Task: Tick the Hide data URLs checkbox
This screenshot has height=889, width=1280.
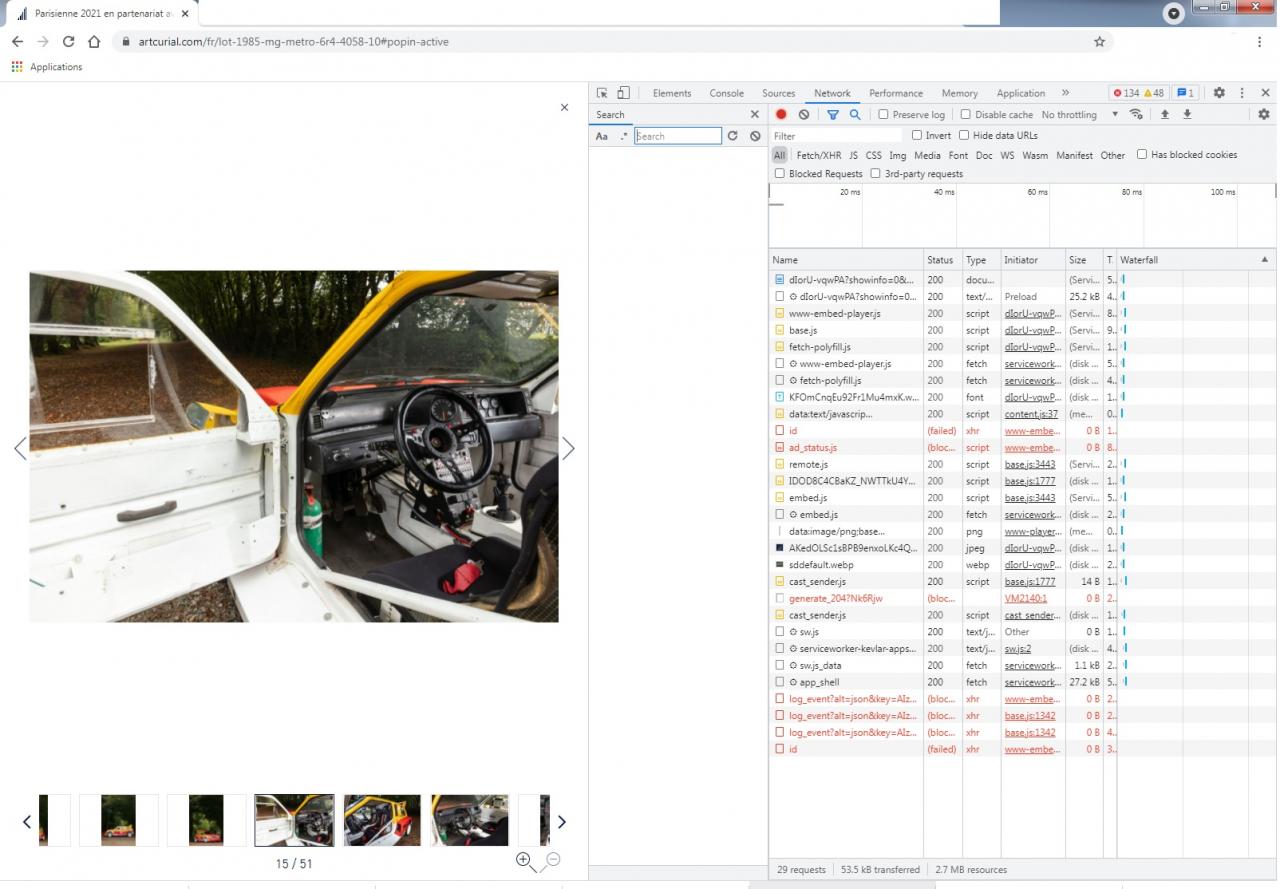Action: (964, 136)
